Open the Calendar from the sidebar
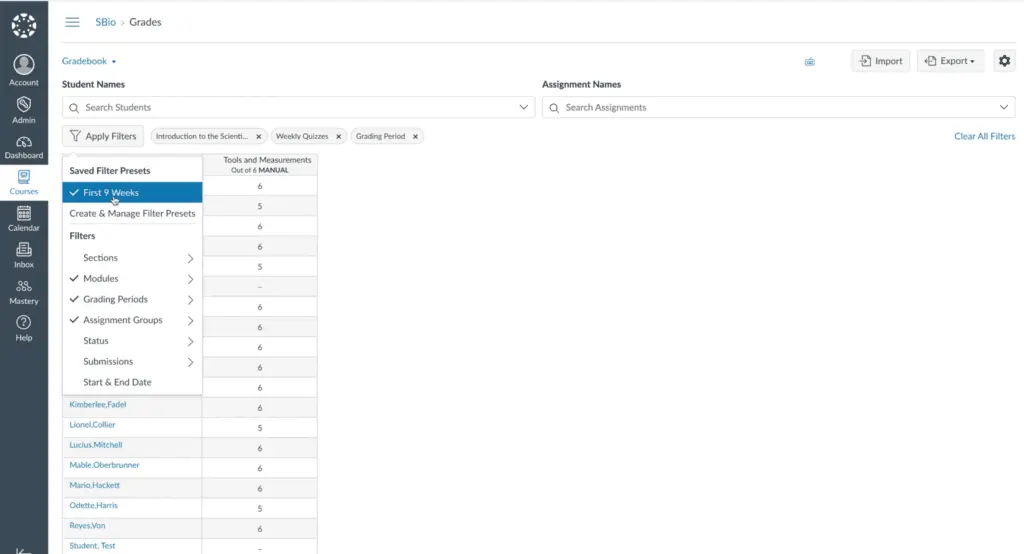 (24, 220)
